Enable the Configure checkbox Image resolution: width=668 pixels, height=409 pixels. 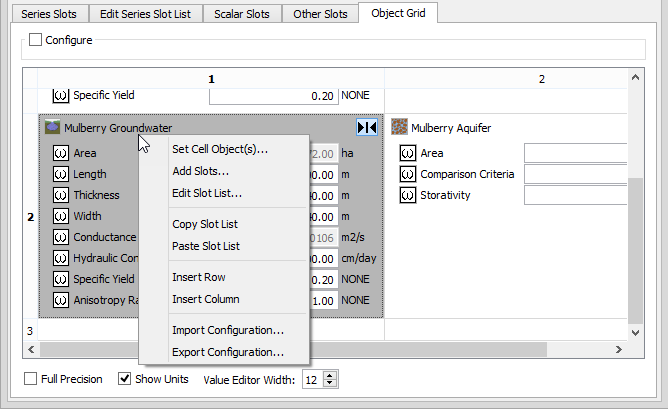(36, 40)
